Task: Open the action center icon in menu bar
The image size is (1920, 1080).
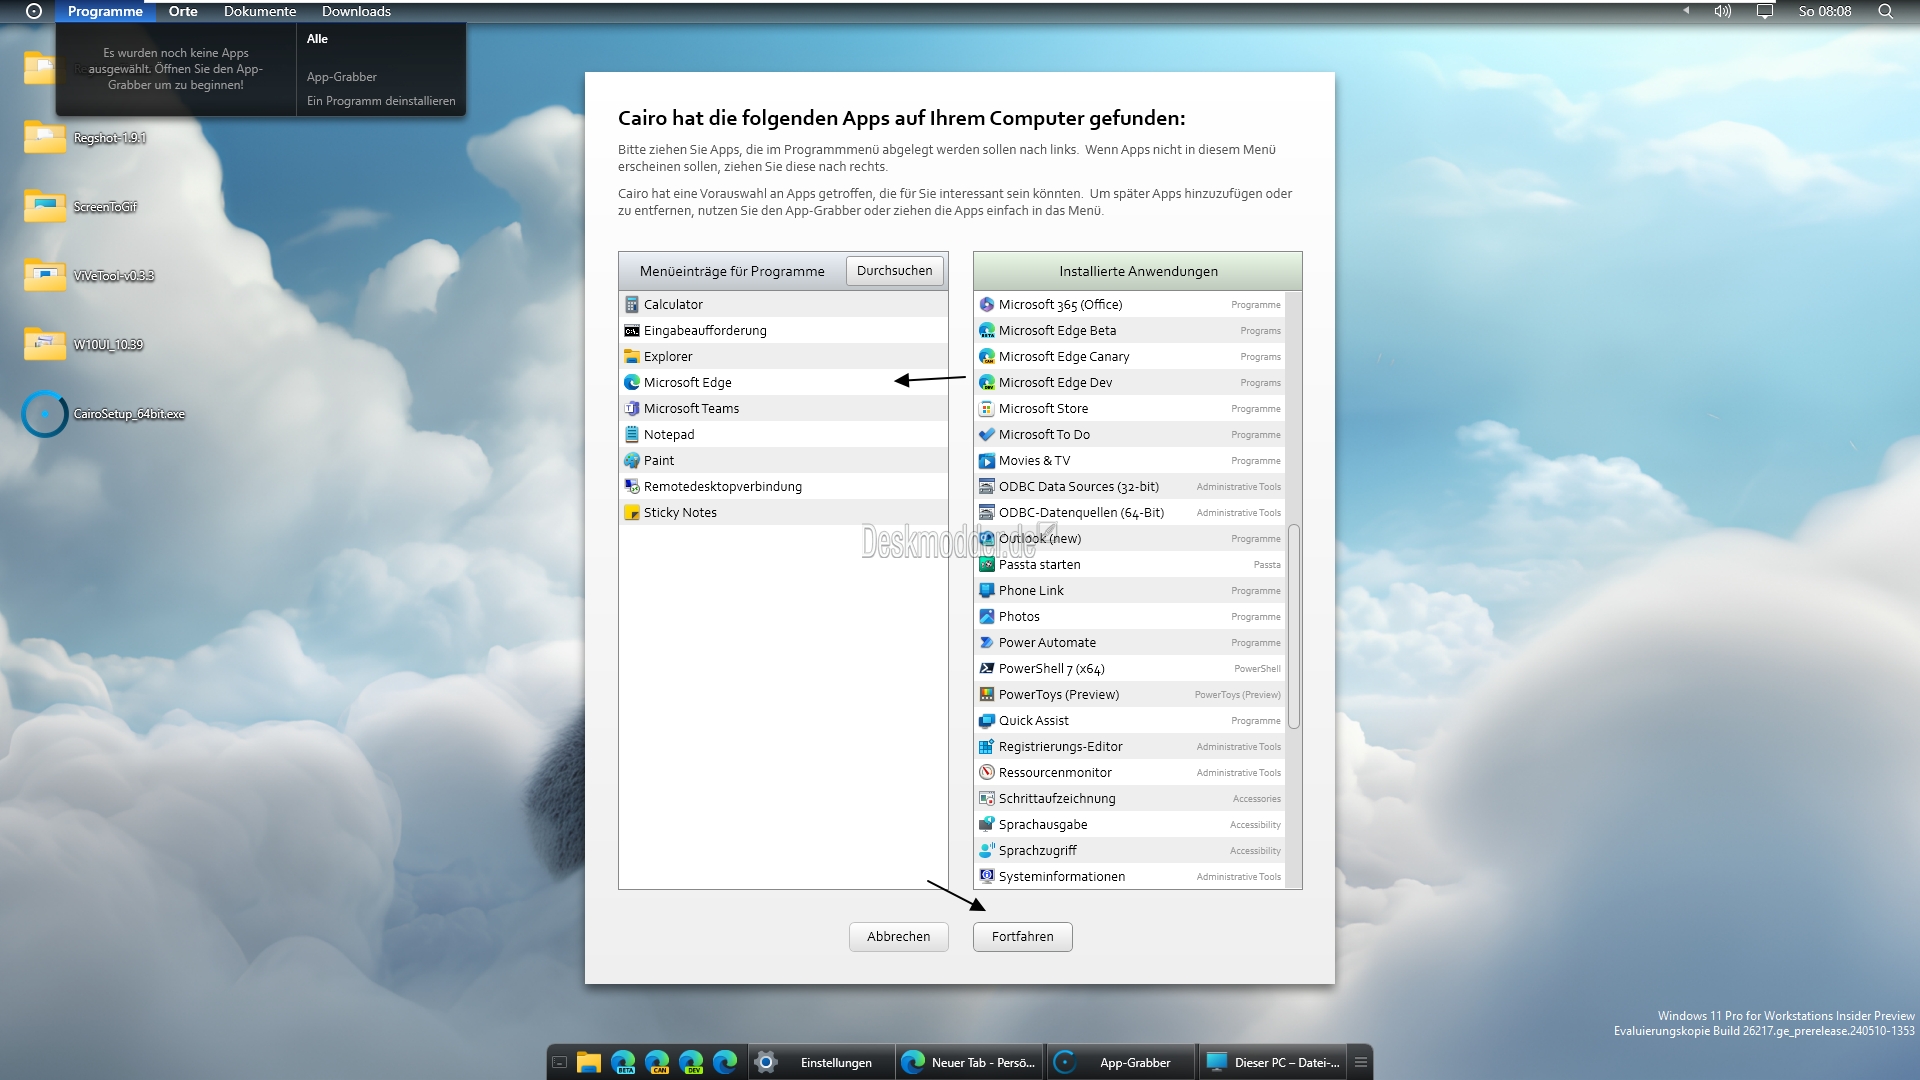Action: [x=1765, y=11]
